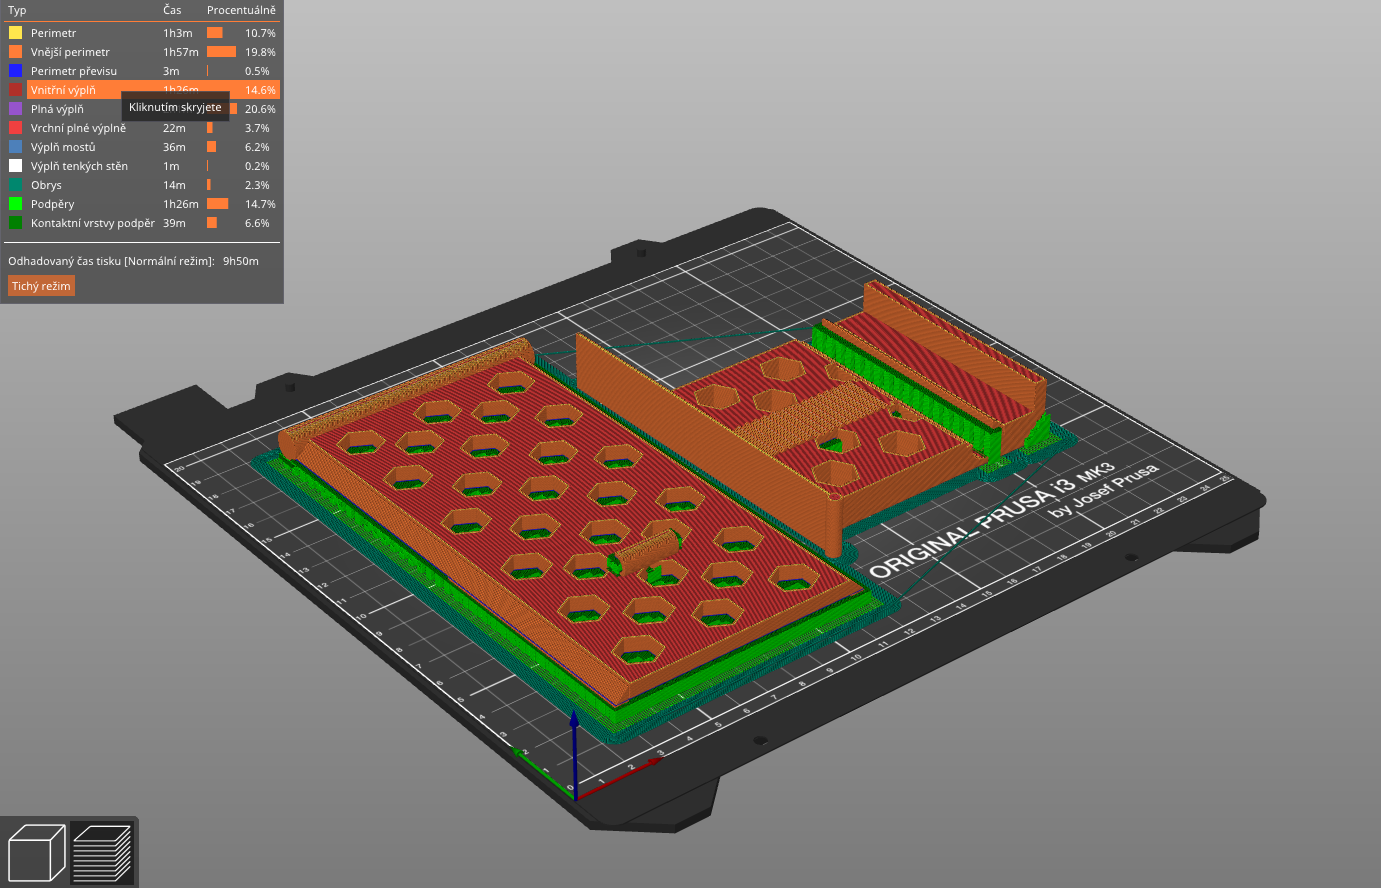Click the blue Perimetr převisu swatch
1381x888 pixels.
[x=15, y=71]
